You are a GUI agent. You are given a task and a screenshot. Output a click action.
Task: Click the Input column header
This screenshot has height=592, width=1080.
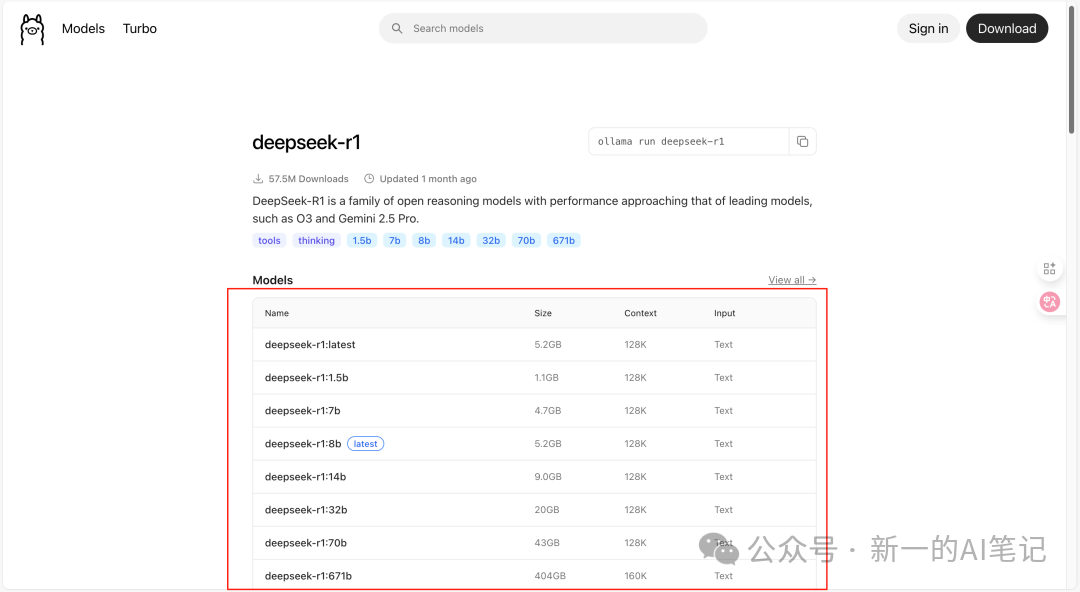725,313
